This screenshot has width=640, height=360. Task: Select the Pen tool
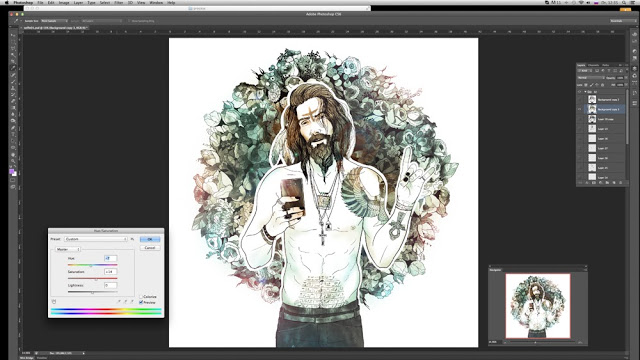tap(13, 128)
